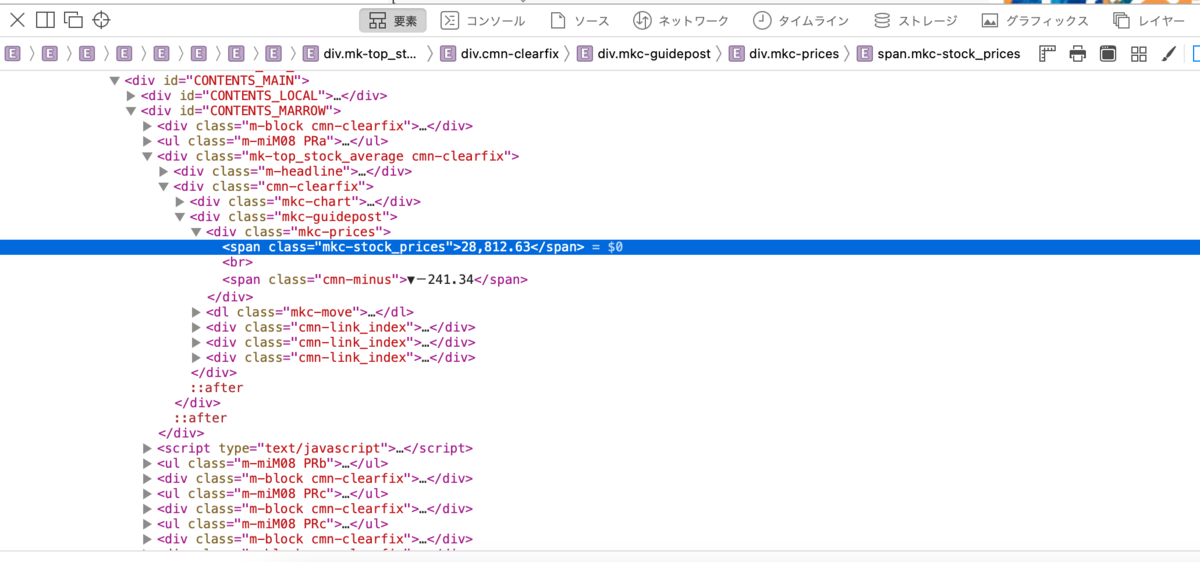Expand the CONTENTS_LOCAL div node
This screenshot has width=1200, height=562.
131,96
